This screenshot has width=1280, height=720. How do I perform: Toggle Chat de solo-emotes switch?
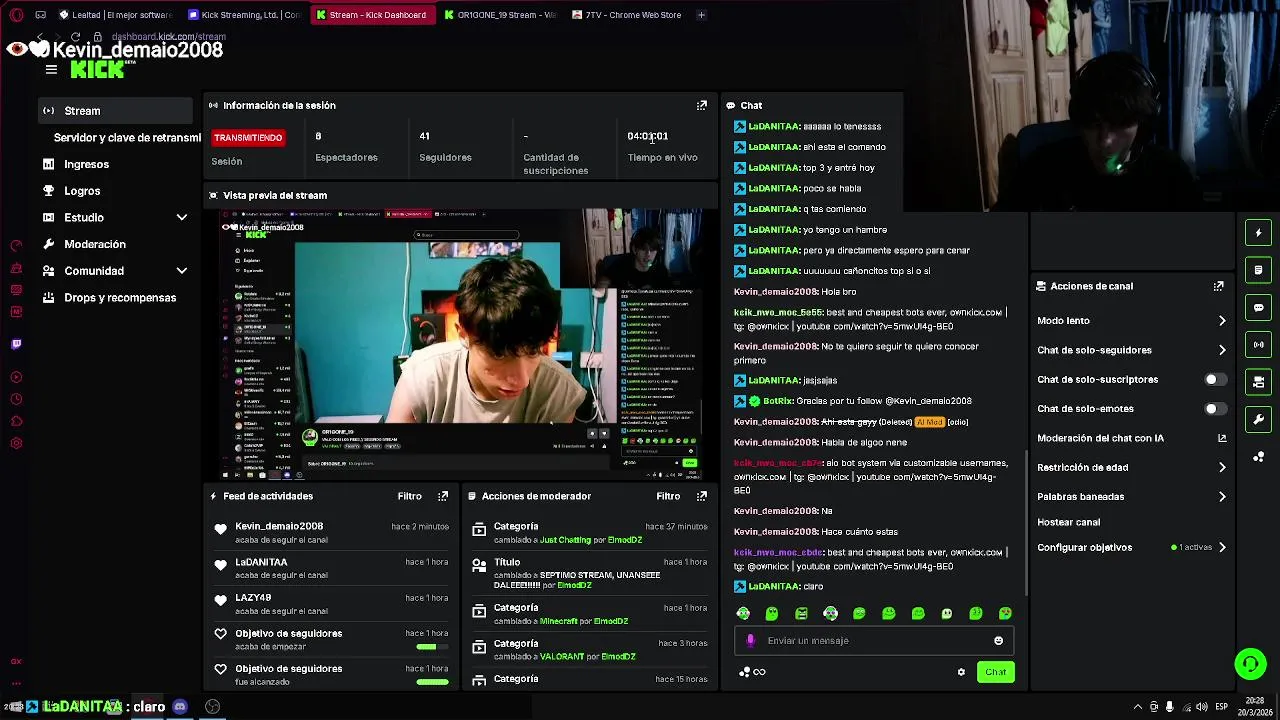point(1215,409)
